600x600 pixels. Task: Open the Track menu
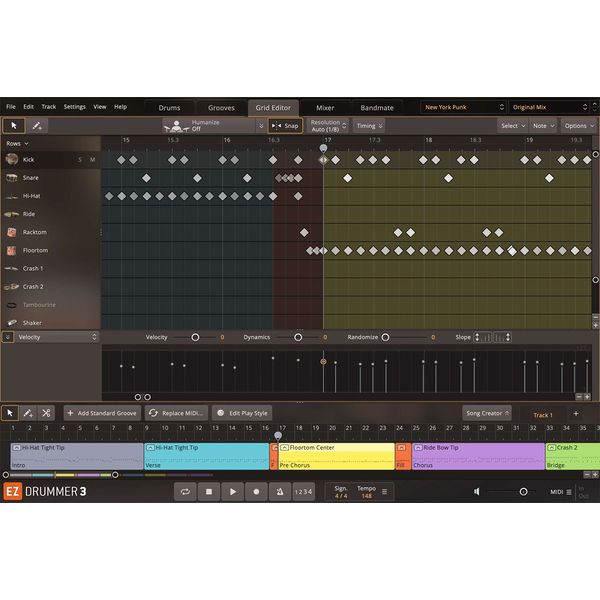(49, 107)
